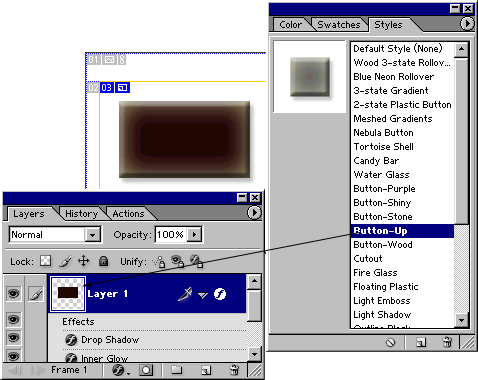Create a new style in the Styles palette
Image resolution: width=478 pixels, height=380 pixels.
[x=421, y=342]
